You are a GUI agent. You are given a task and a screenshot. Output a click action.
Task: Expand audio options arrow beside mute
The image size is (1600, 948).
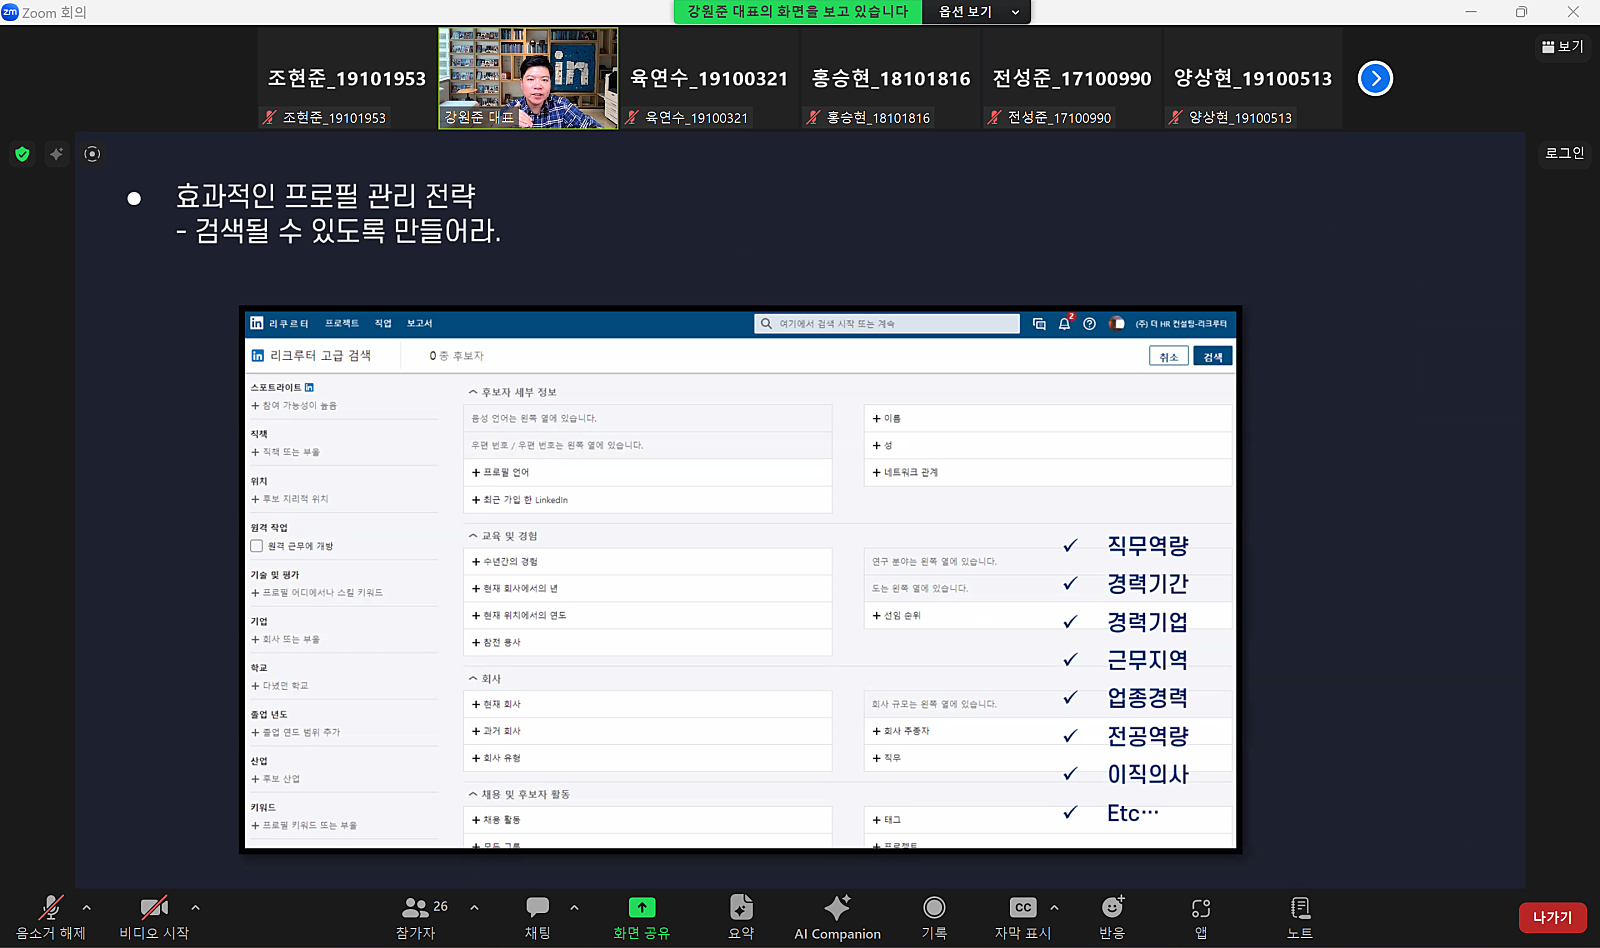[87, 907]
